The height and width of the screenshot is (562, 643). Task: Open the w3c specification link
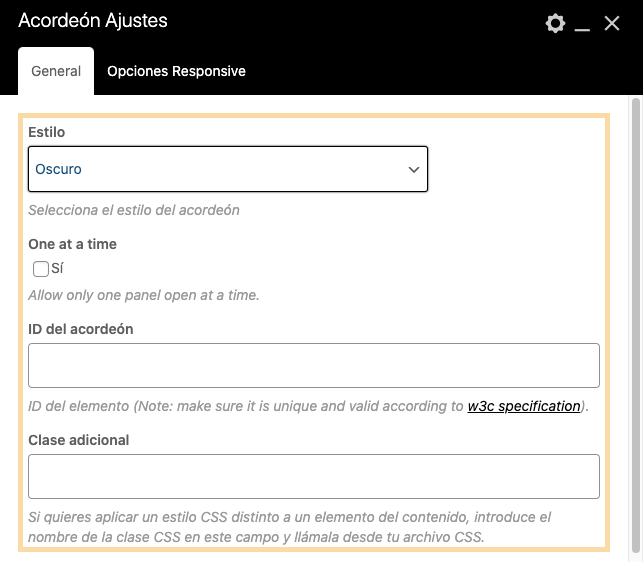[524, 406]
